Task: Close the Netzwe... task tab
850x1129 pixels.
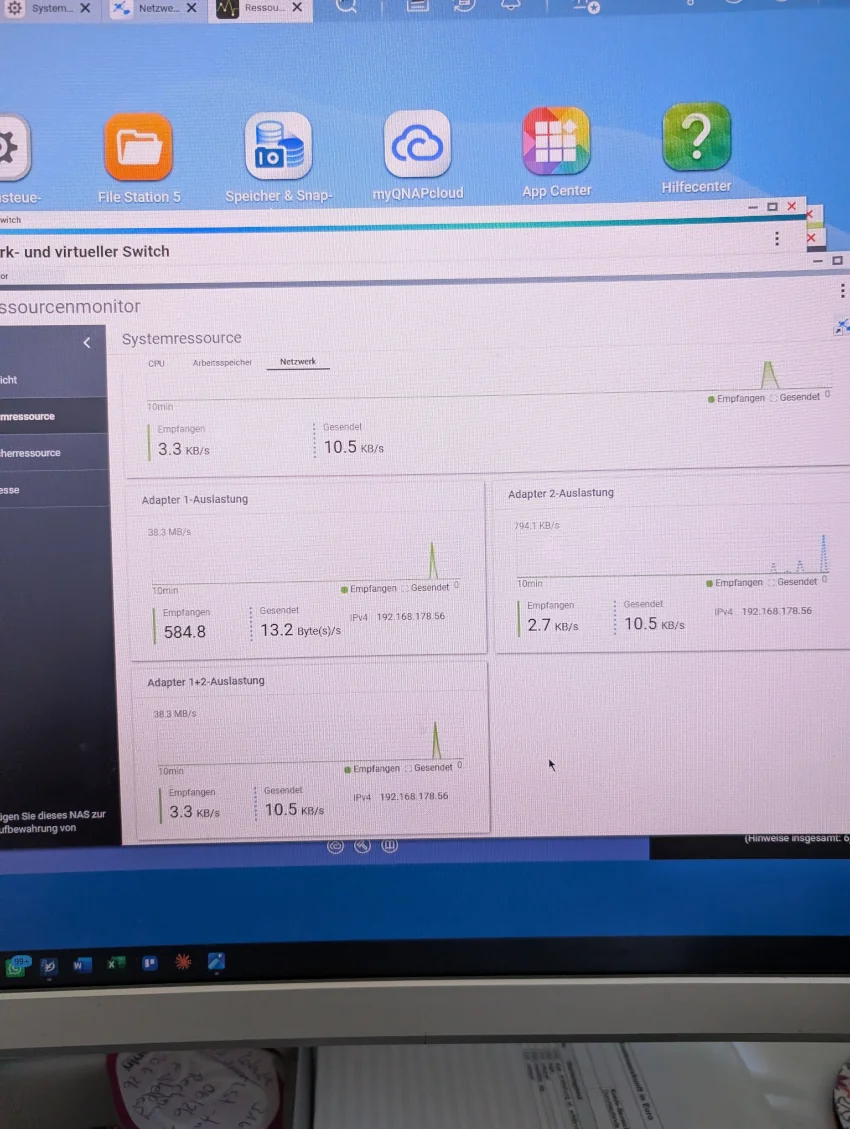Action: coord(191,8)
